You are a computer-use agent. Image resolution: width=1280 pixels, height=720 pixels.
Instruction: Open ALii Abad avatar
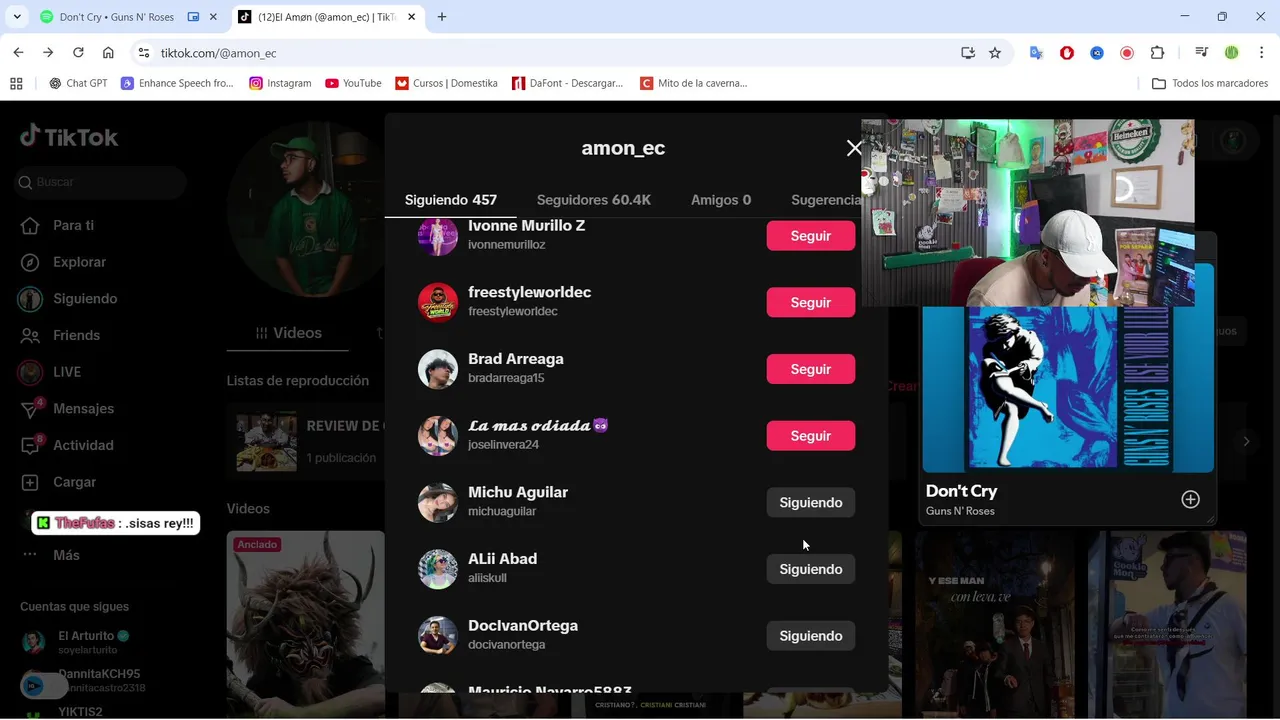437,569
